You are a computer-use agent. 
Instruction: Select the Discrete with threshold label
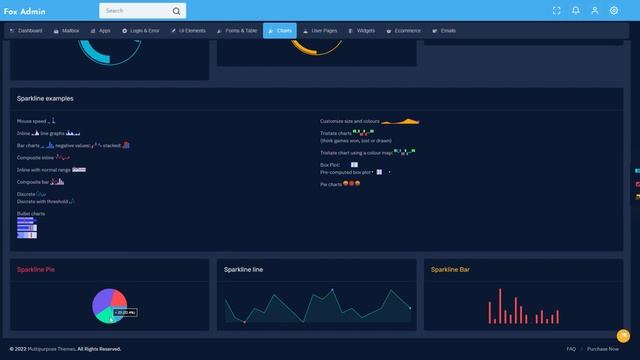tap(42, 202)
